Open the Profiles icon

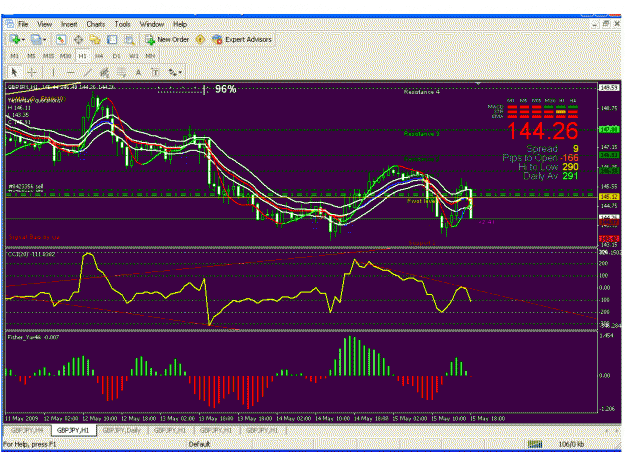[36, 39]
